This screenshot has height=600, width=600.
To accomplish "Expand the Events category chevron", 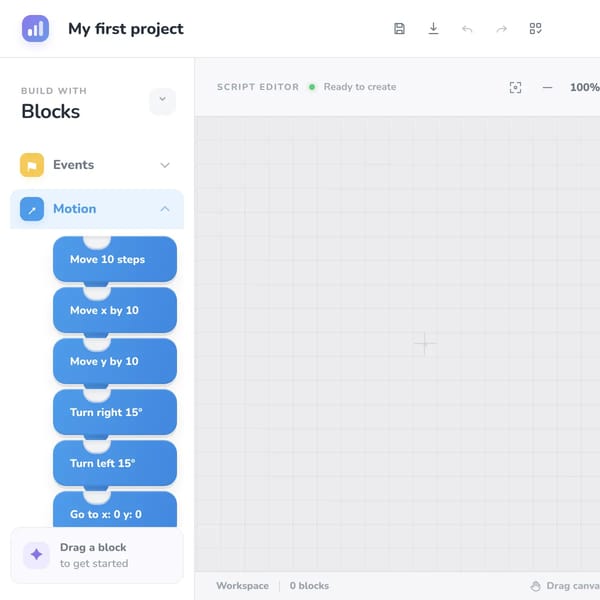I will click(165, 165).
